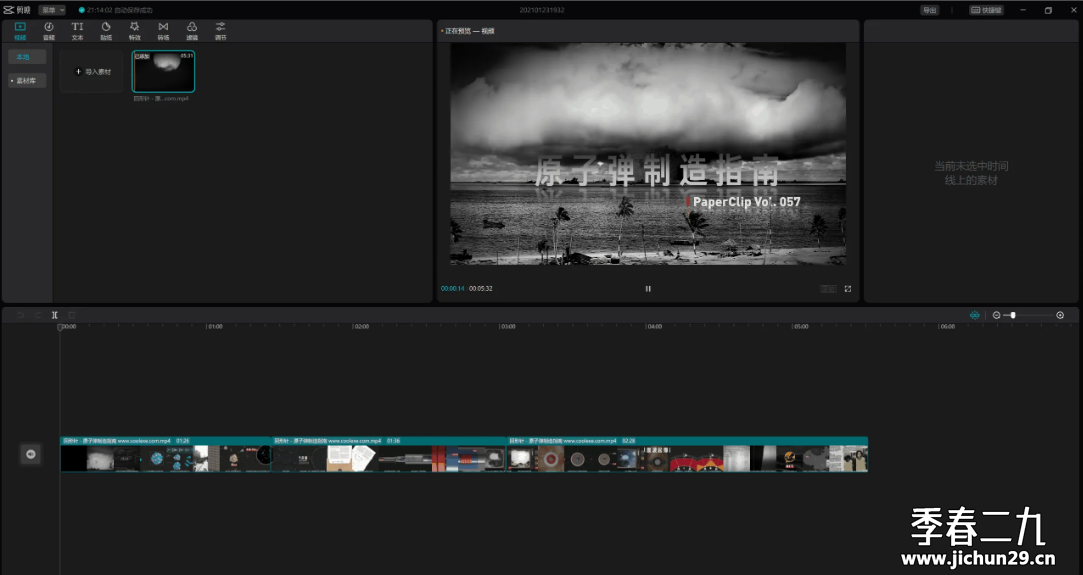The image size is (1083, 575).
Task: Click the 05:00 mark on timeline ruler
Action: coord(801,327)
